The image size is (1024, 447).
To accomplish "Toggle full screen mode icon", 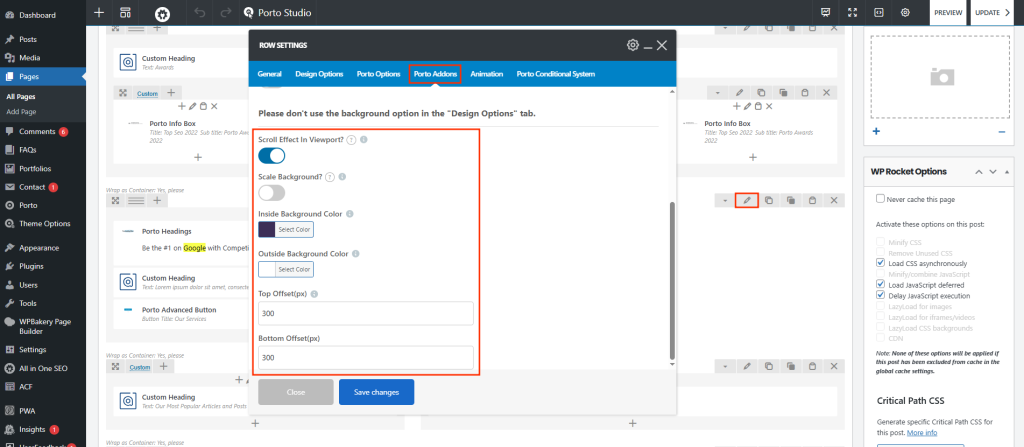I will click(852, 12).
